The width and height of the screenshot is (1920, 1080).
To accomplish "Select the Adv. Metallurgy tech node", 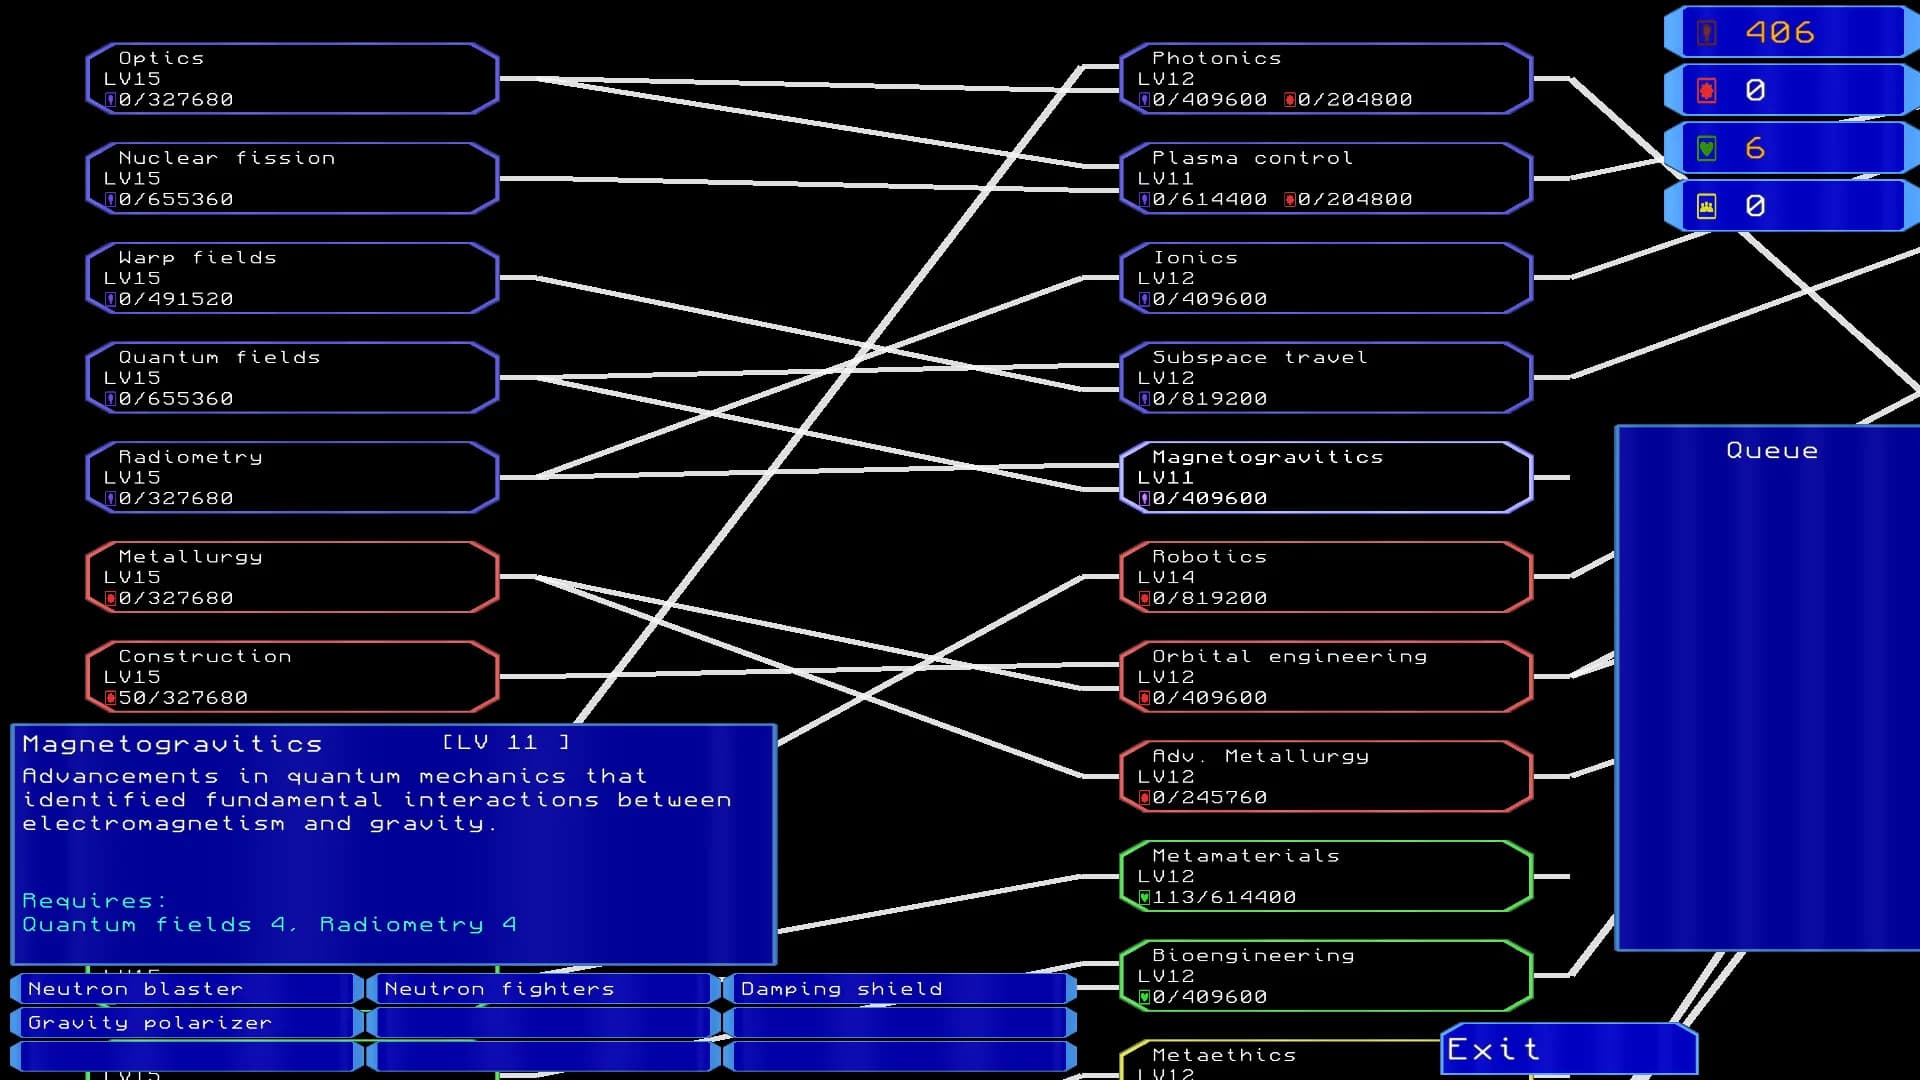I will click(x=1326, y=777).
